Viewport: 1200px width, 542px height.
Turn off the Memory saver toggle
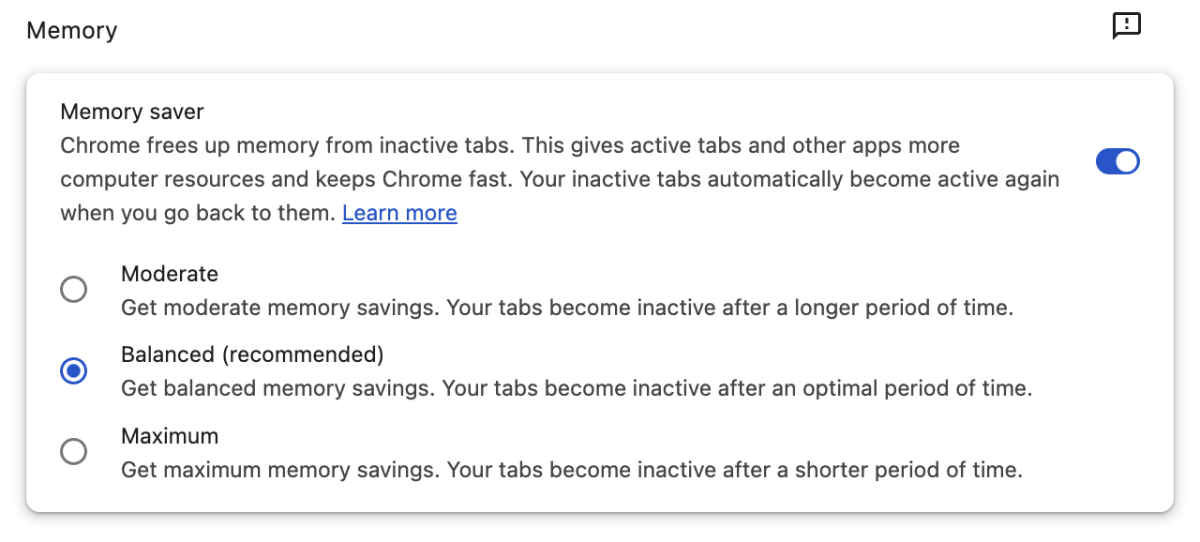coord(1118,161)
